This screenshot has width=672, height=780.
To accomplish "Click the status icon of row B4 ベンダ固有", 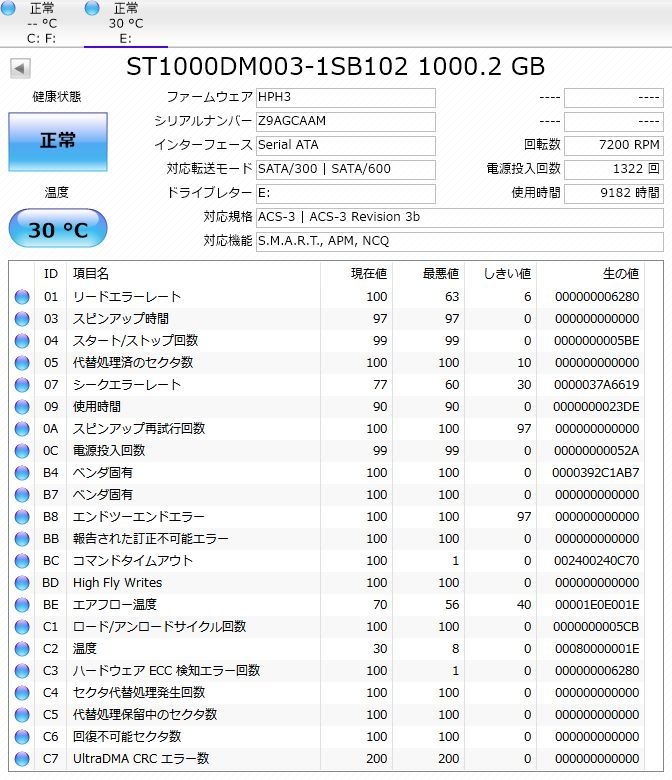I will (x=22, y=473).
